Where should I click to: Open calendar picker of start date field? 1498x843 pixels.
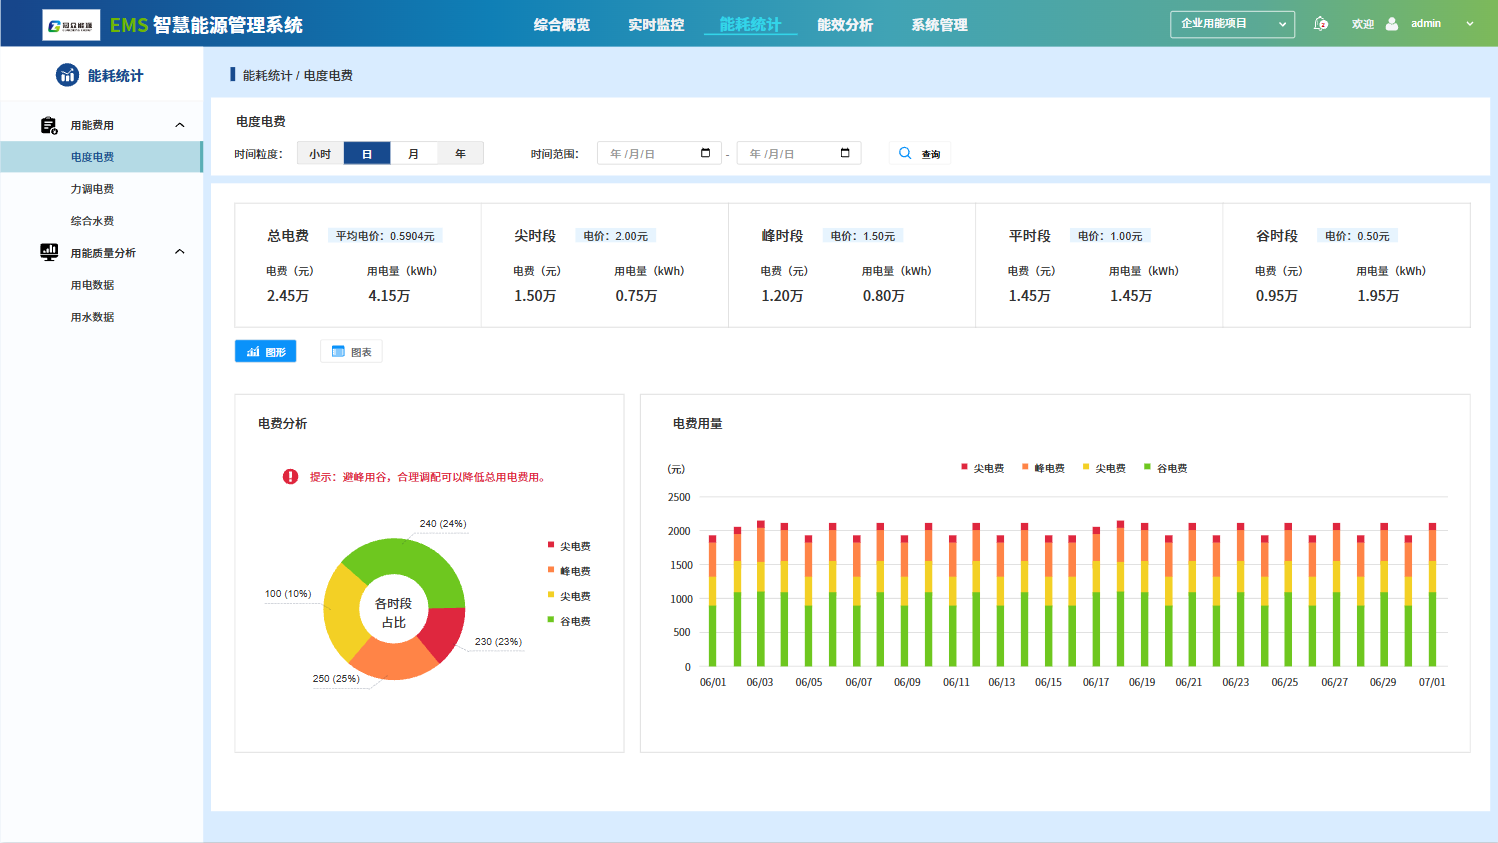[x=705, y=153]
